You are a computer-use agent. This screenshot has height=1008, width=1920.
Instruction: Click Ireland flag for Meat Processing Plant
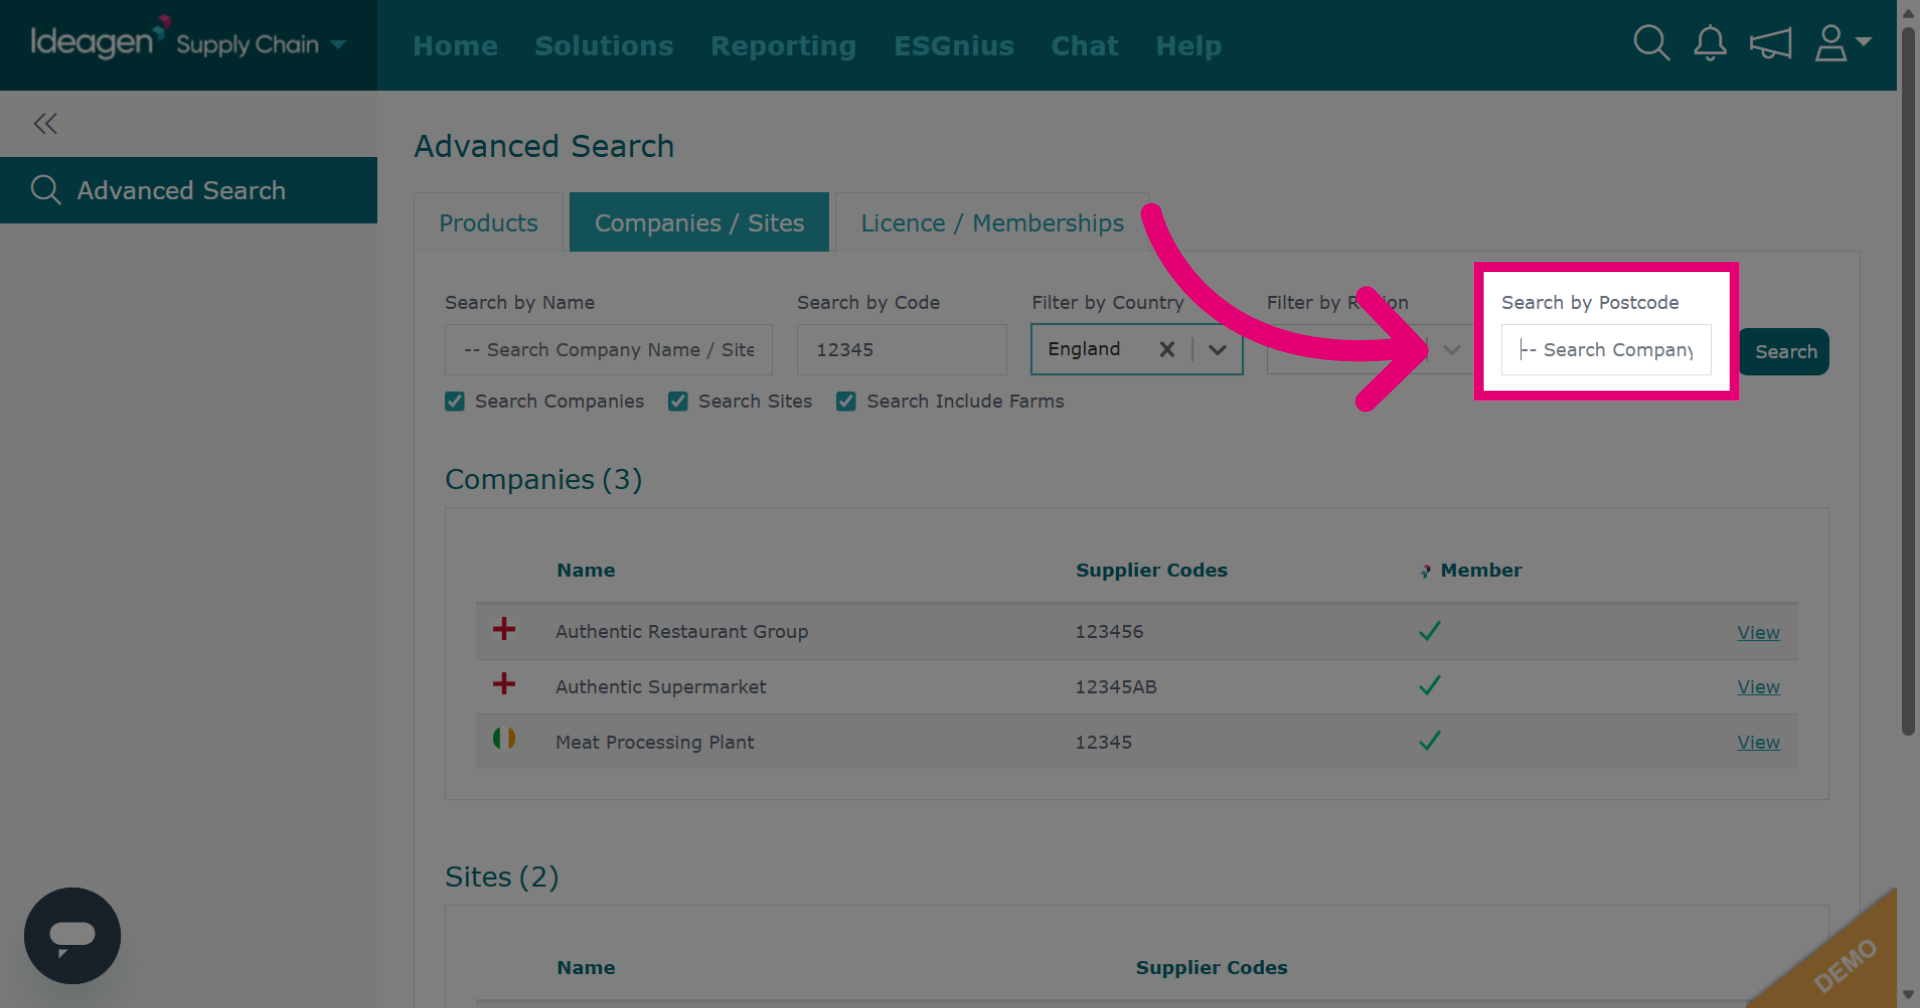pyautogui.click(x=504, y=739)
